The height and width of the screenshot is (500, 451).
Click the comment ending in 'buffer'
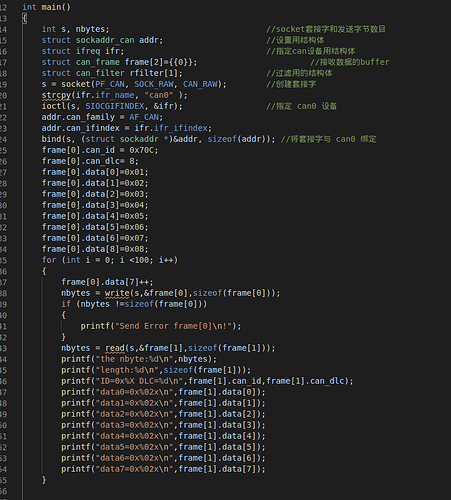pyautogui.click(x=350, y=62)
